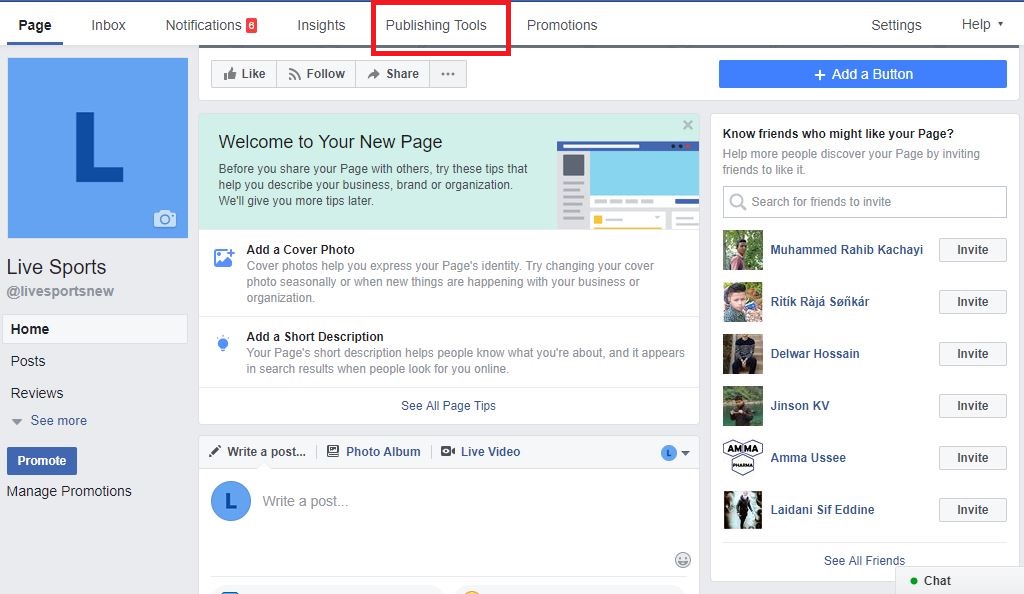
Task: Invite Muhammed Rahib Kachayi
Action: tap(972, 250)
